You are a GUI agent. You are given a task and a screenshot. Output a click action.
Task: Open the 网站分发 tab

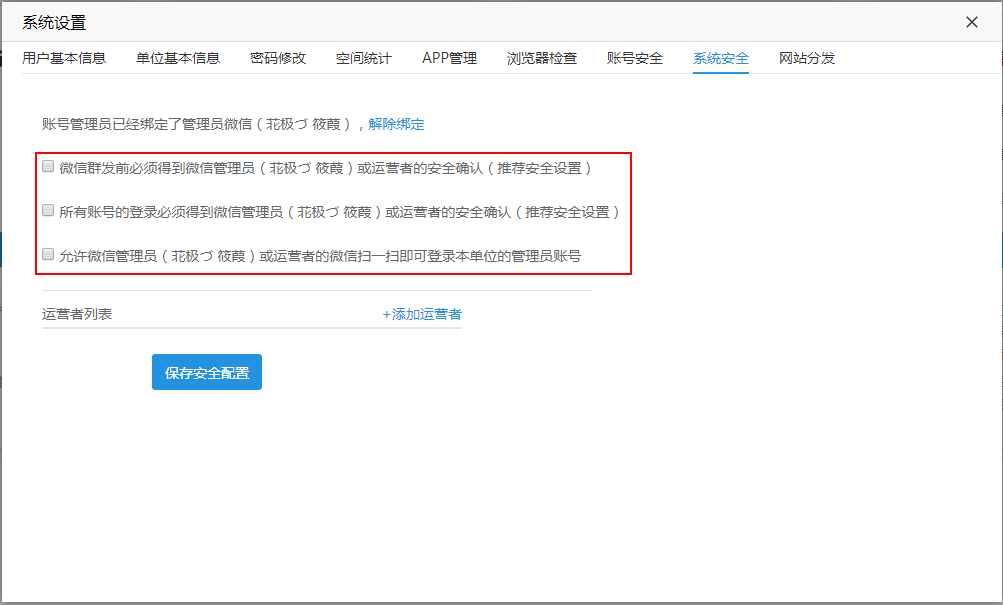click(807, 58)
